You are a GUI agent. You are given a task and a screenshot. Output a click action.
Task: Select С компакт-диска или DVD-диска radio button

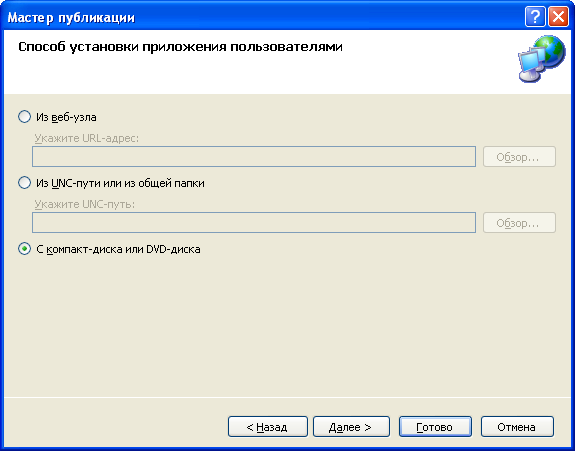(x=24, y=249)
